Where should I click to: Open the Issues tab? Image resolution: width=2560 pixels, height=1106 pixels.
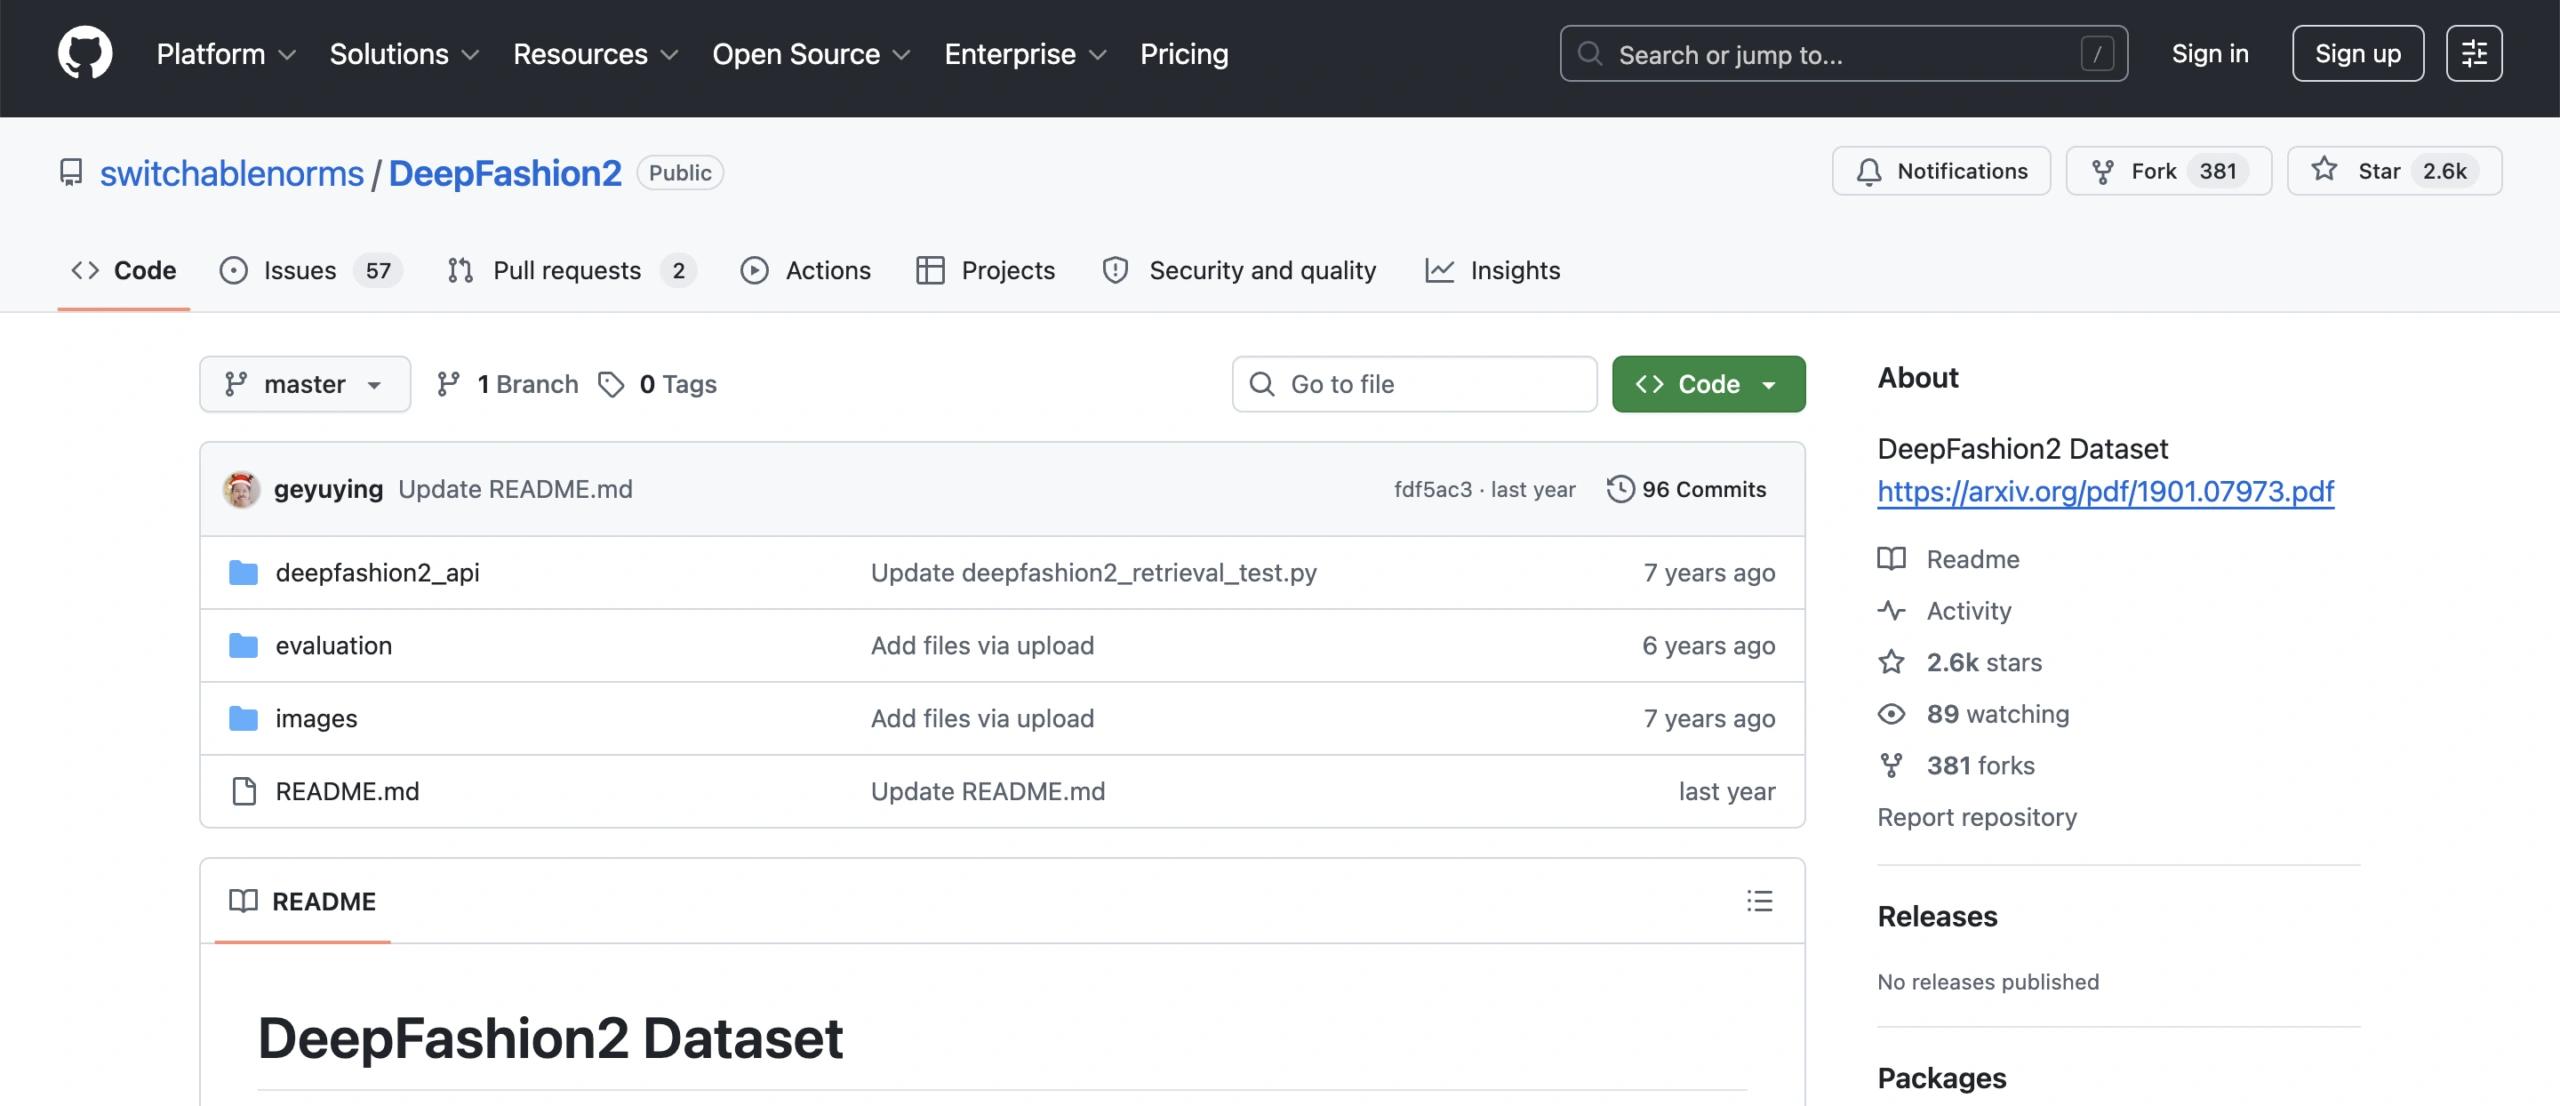[310, 270]
